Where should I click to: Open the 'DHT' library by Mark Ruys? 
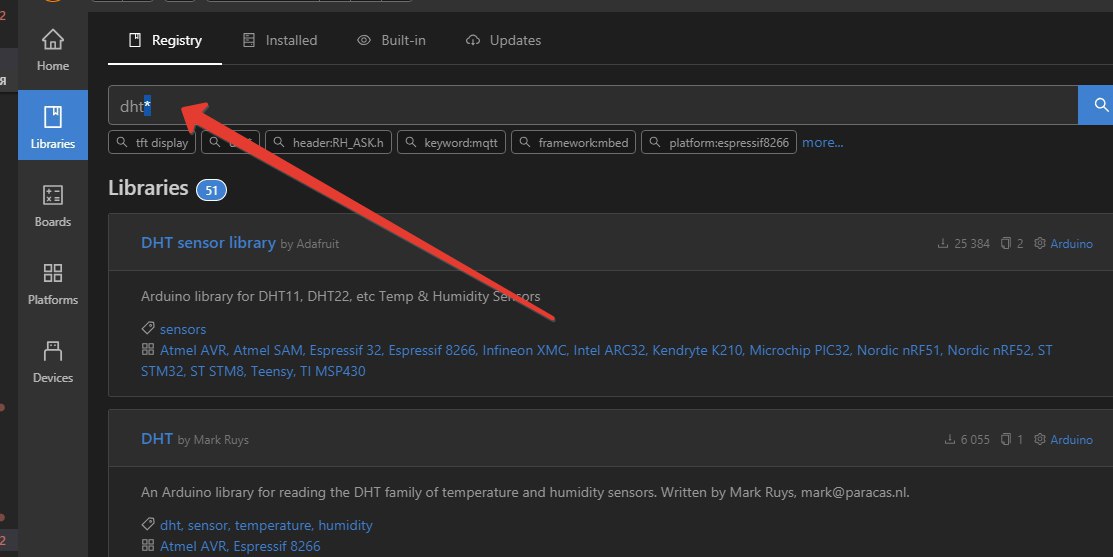tap(157, 439)
